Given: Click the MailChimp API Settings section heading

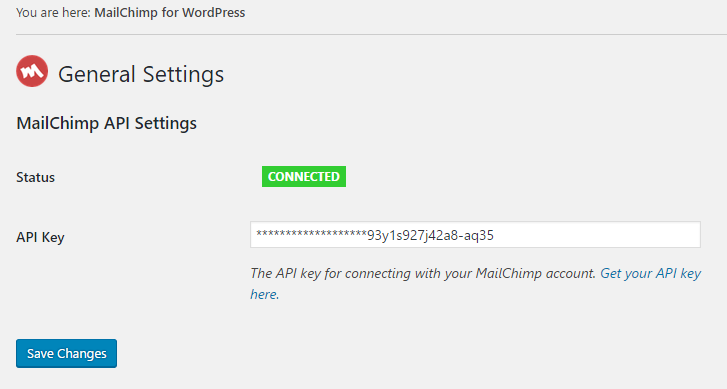Looking at the screenshot, I should tap(107, 123).
